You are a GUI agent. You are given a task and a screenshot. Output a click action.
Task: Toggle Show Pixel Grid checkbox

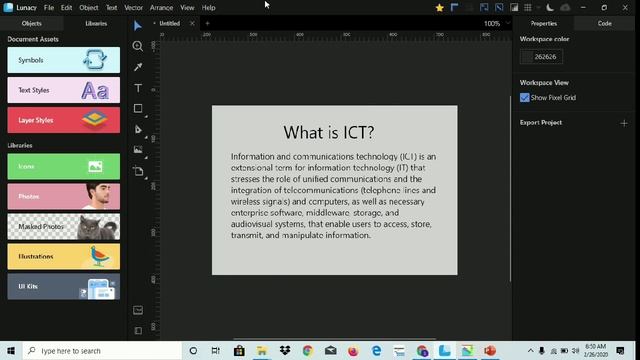point(524,98)
